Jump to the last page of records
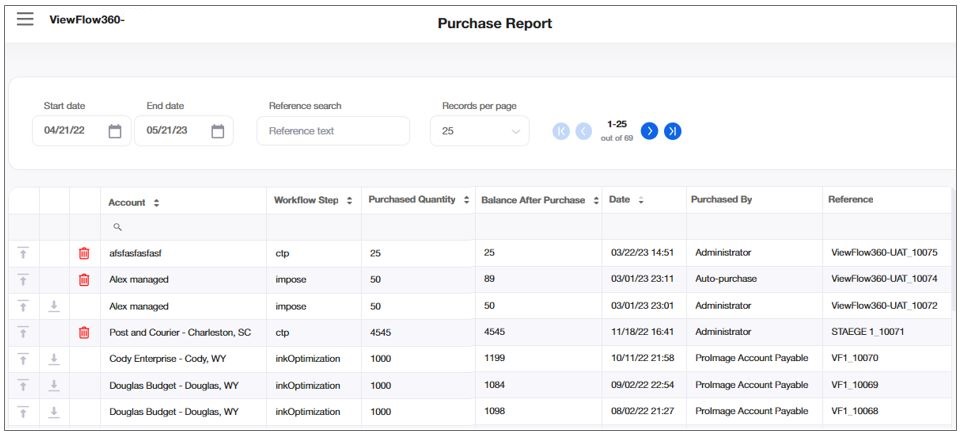 [673, 131]
